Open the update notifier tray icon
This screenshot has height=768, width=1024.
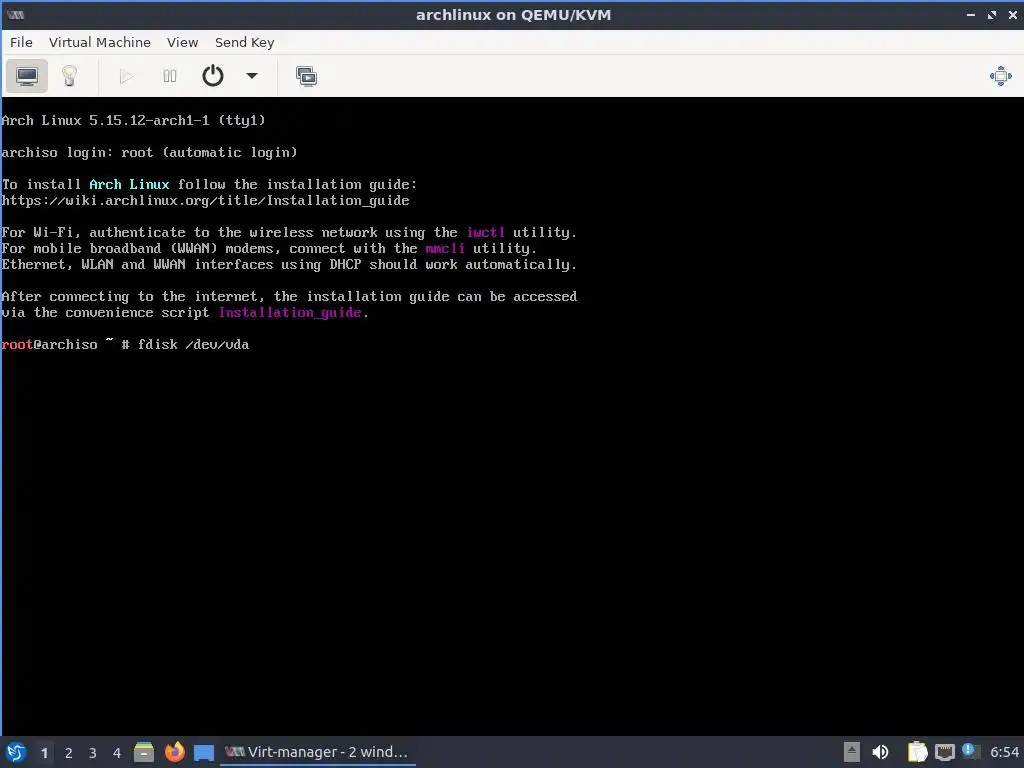pos(970,752)
